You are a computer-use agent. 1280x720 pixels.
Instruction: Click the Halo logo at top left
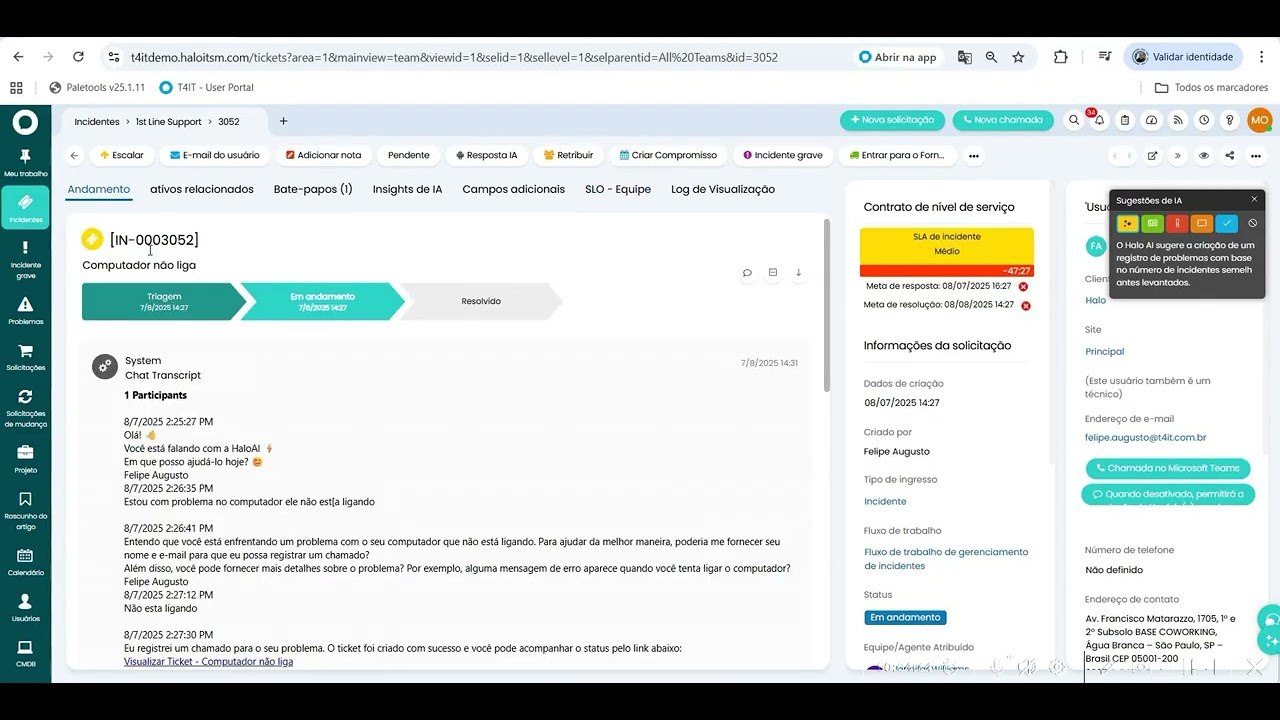pos(25,123)
